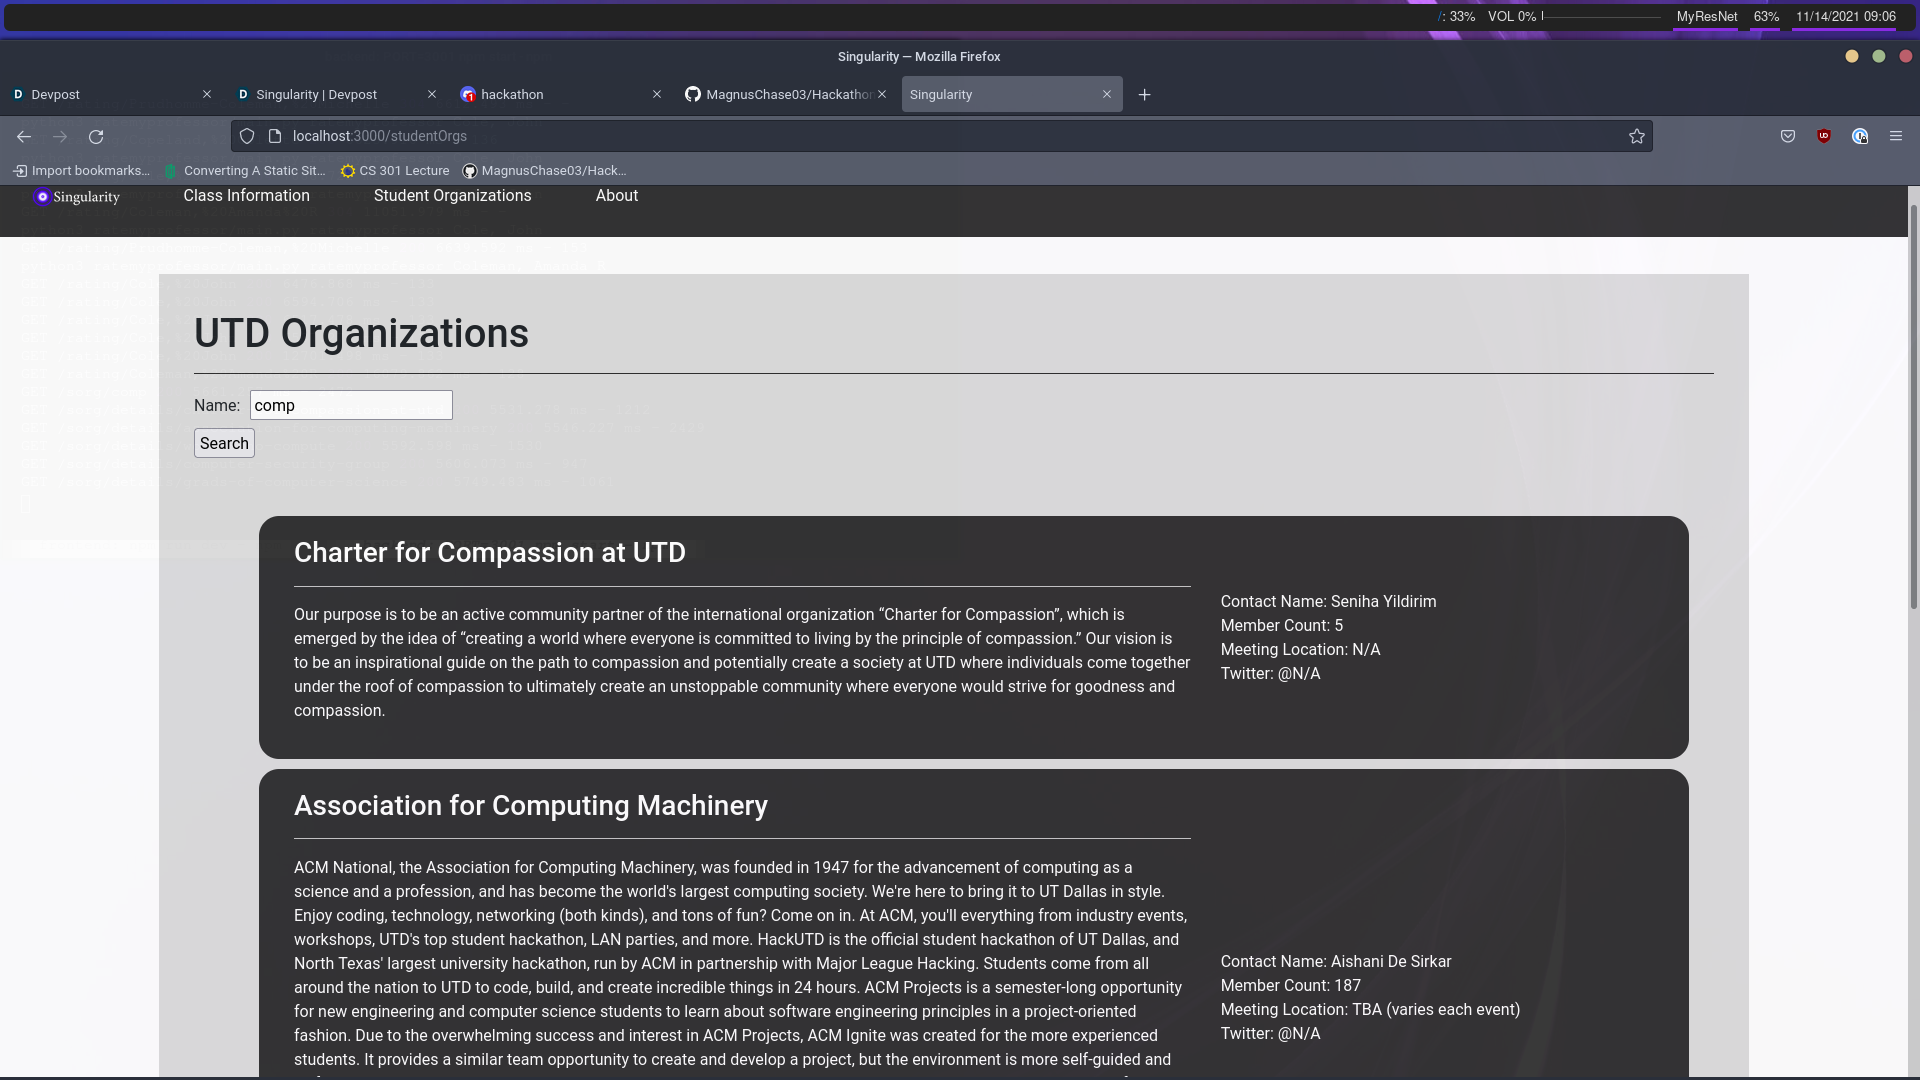Open the MagnusChase03/Hackathon GitHub tab

[788, 94]
